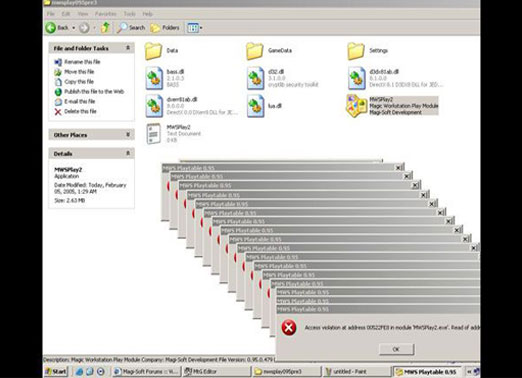Screen dimensions: 522x378
Task: Click 'Date Modified: Today, February' details text
Action: point(90,185)
